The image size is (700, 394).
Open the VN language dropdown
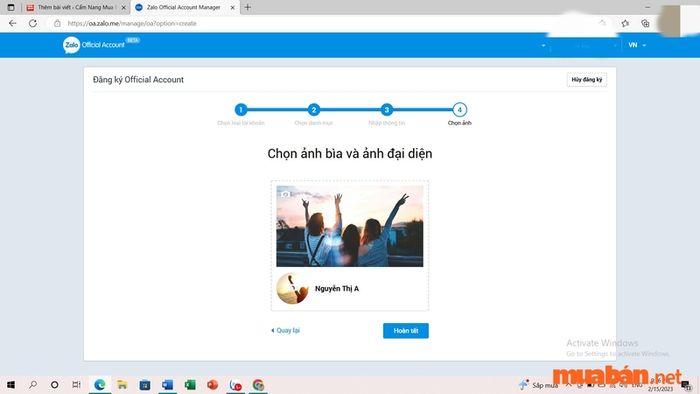[x=637, y=45]
